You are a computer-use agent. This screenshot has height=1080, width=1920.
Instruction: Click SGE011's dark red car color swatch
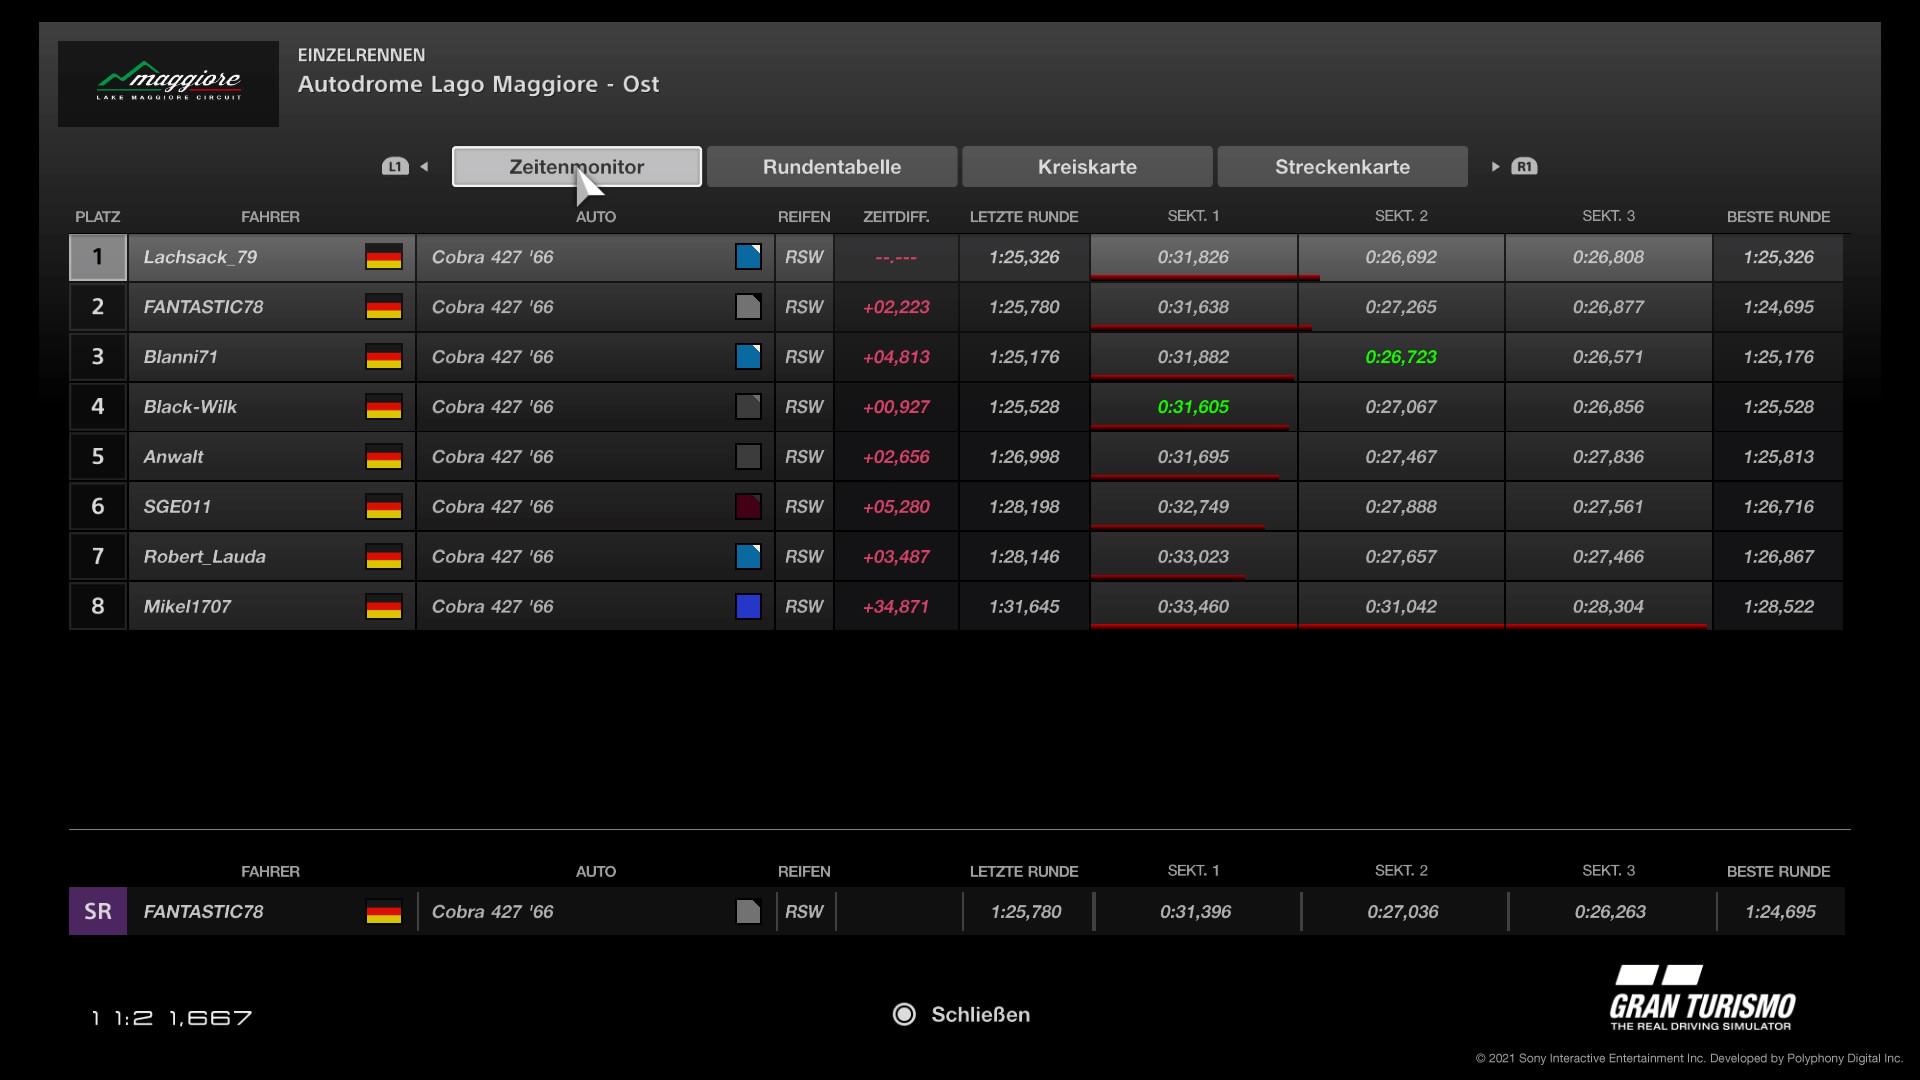pyautogui.click(x=748, y=507)
